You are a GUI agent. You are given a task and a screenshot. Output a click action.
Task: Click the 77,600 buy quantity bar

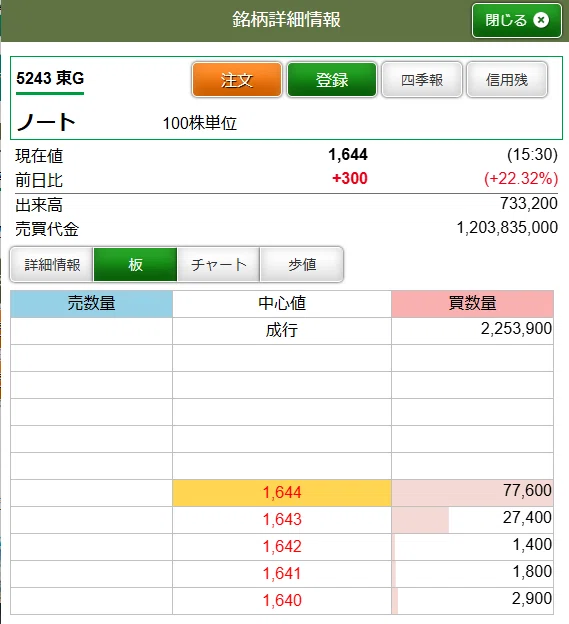pos(472,493)
